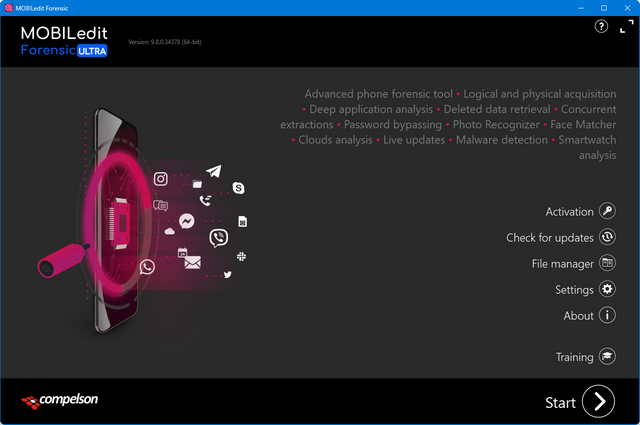The image size is (640, 425).
Task: Toggle the fullscreen corner-brackets icon
Action: [627, 27]
